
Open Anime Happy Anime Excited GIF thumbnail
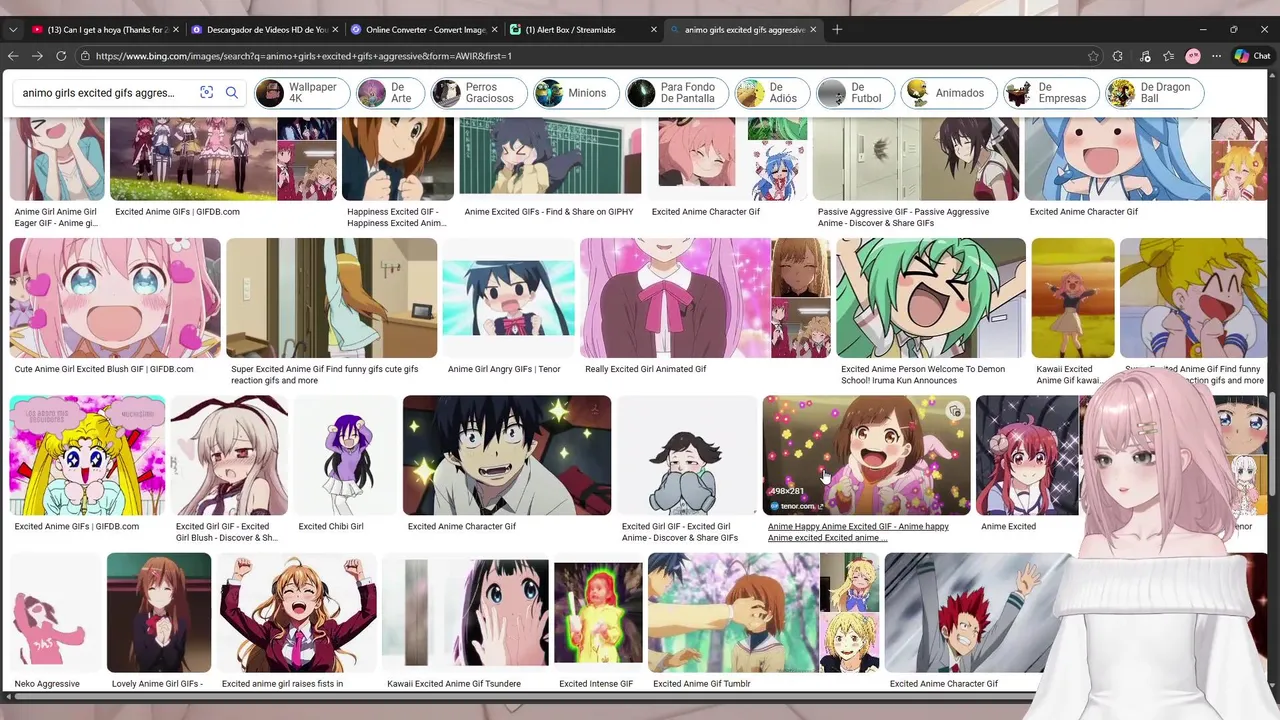867,455
